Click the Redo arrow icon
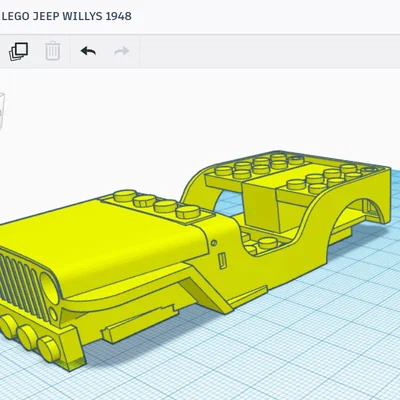The width and height of the screenshot is (400, 400). click(122, 51)
